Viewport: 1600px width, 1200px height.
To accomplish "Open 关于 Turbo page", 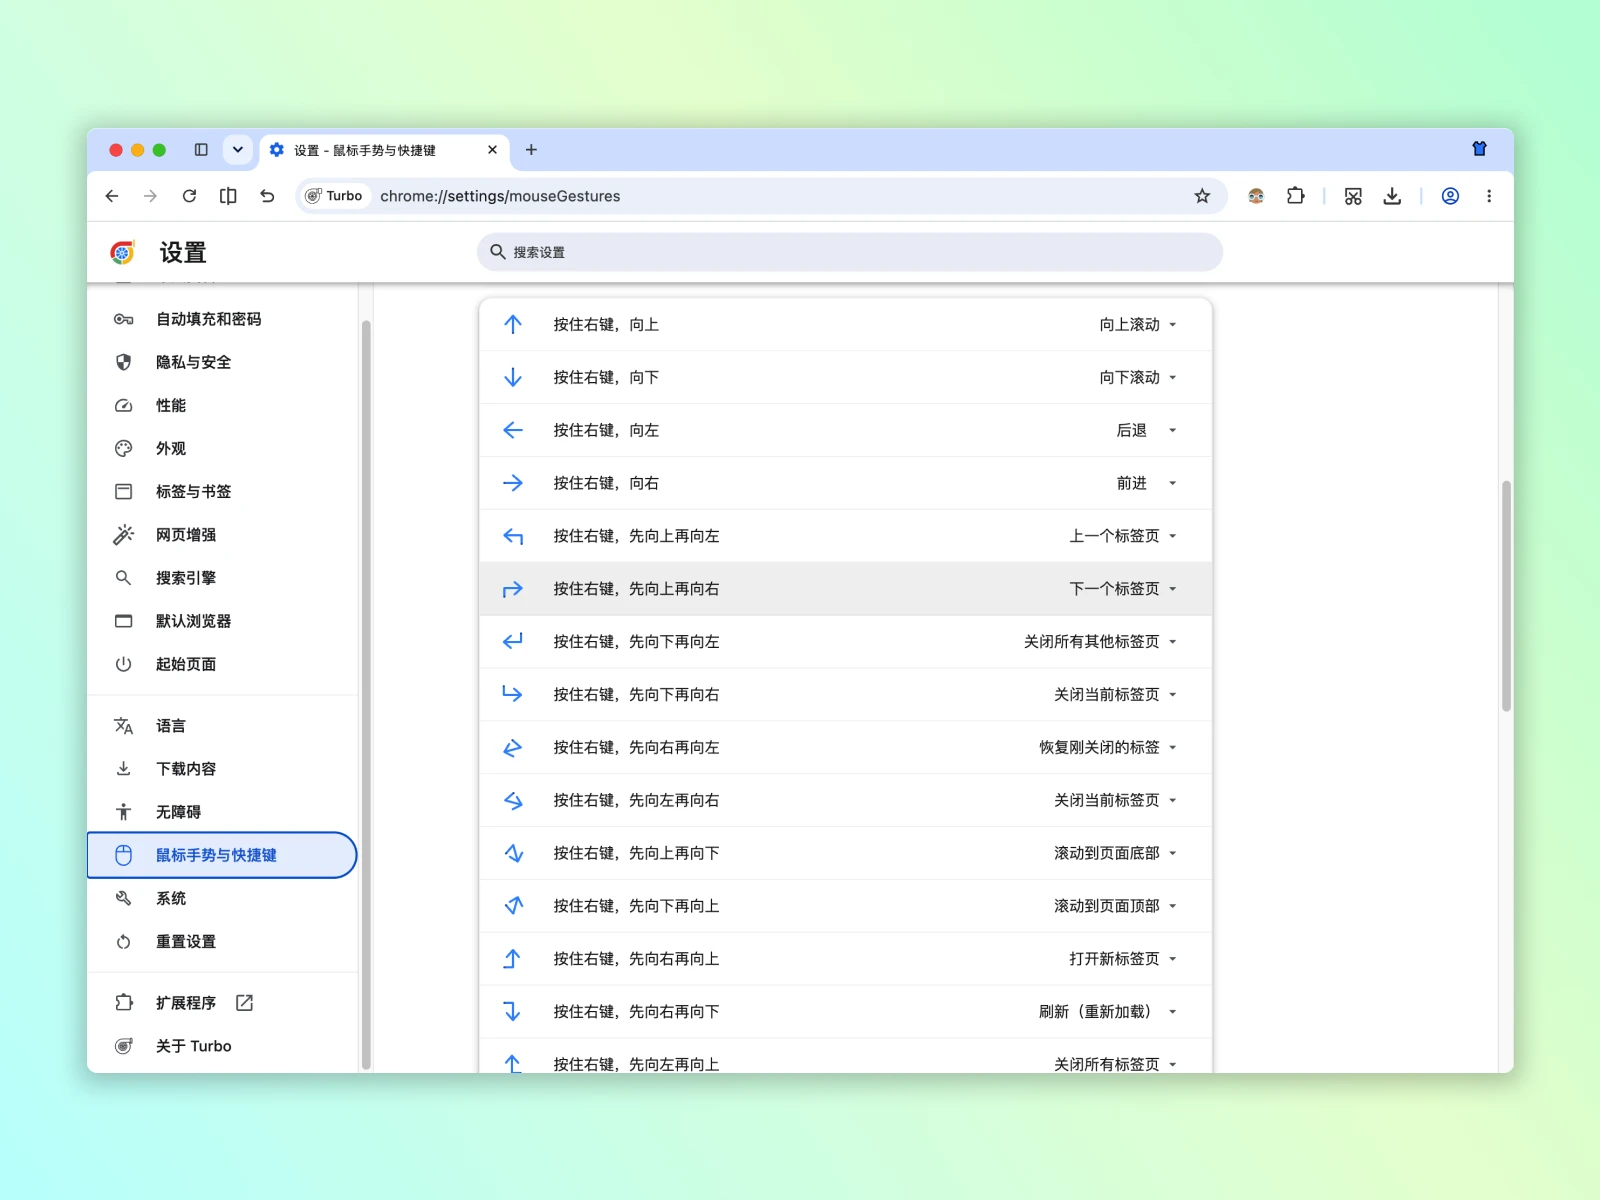I will [222, 1046].
